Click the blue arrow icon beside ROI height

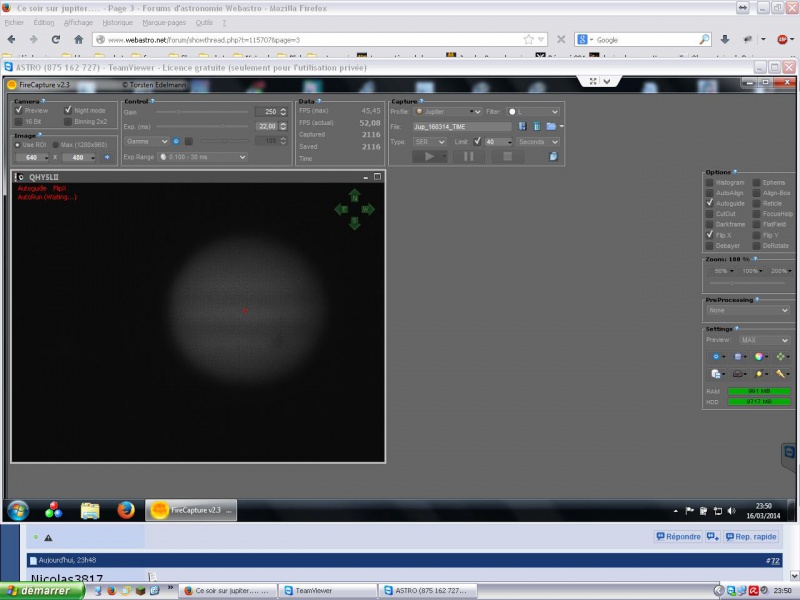click(107, 157)
